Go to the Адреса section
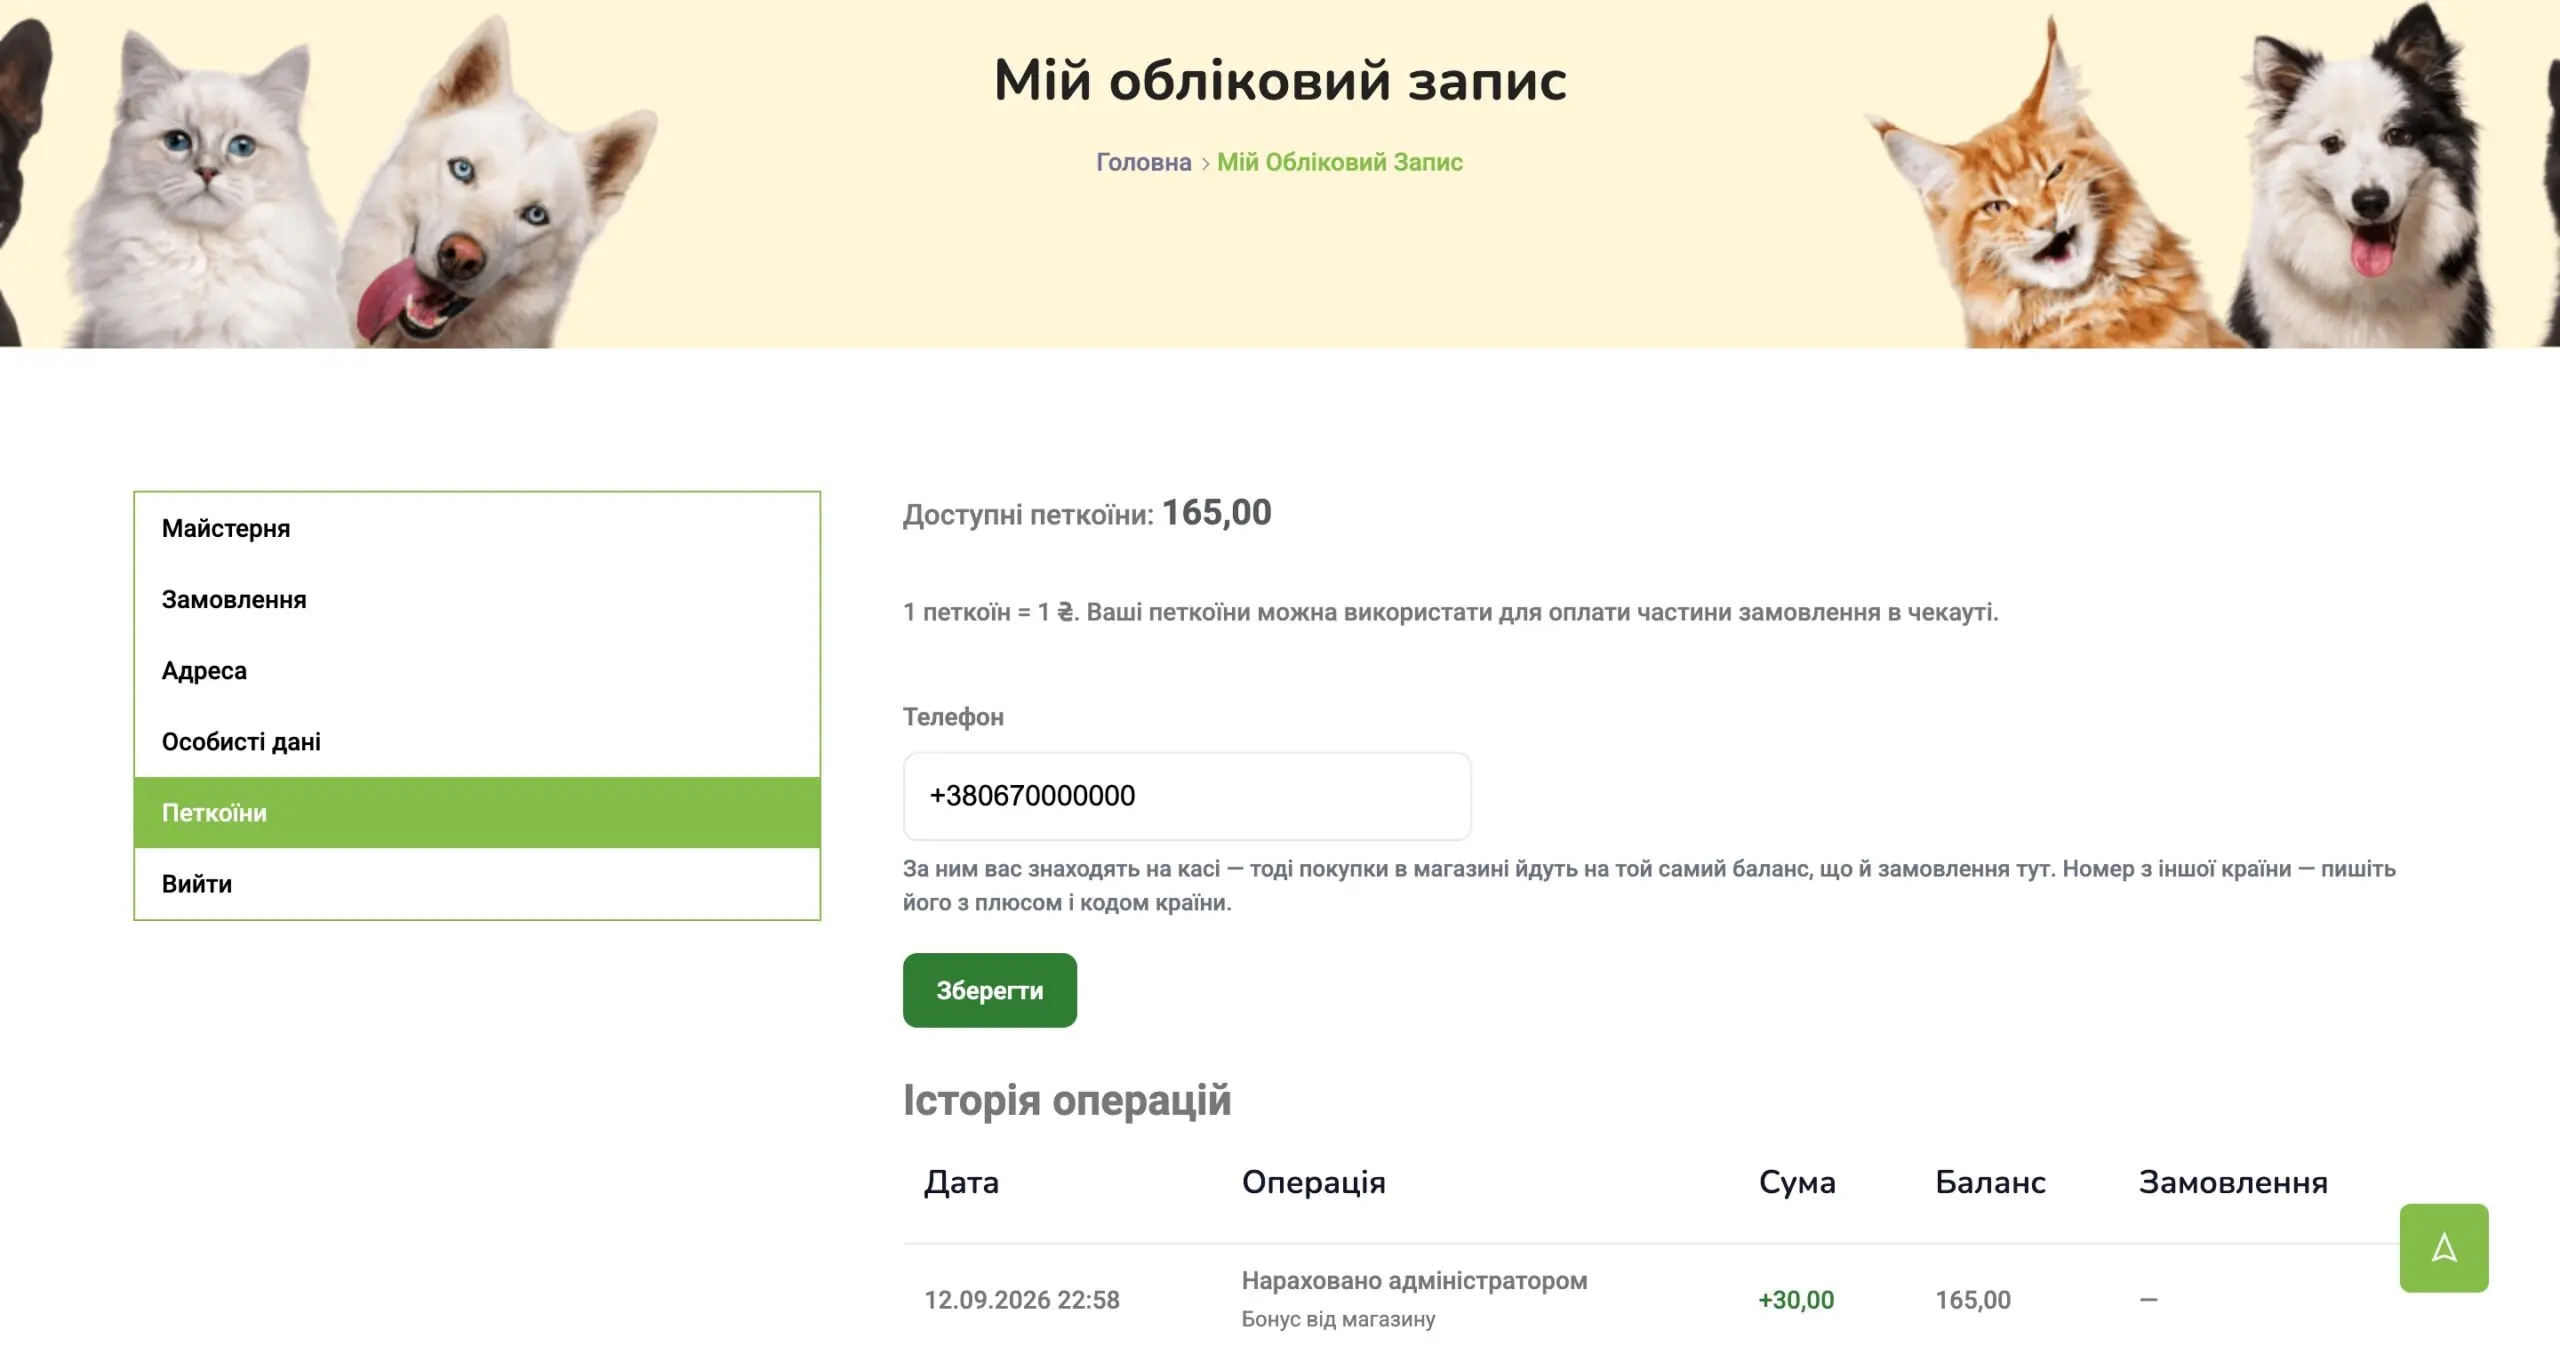This screenshot has height=1346, width=2560. [477, 670]
